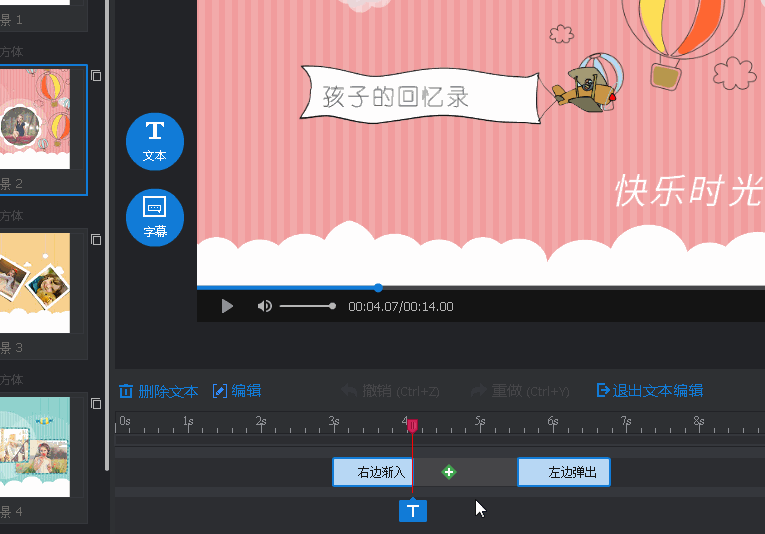Viewport: 765px width, 534px height.
Task: Click the copy icon beside scene 3
Action: point(96,239)
